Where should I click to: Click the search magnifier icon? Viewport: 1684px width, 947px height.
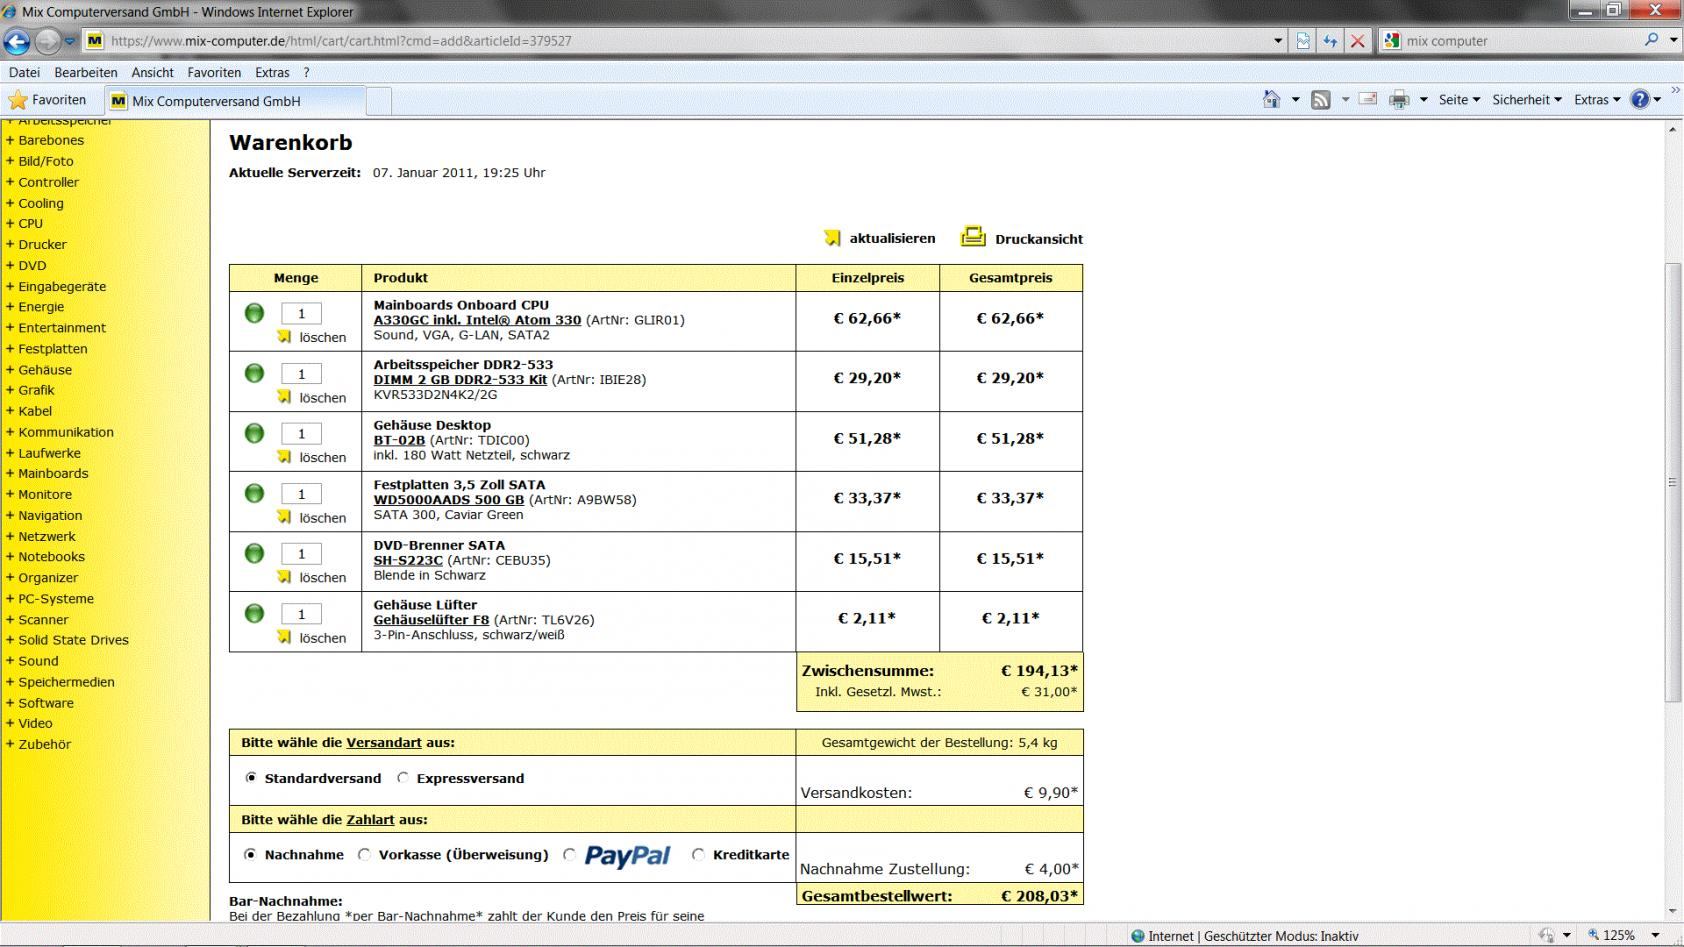1651,40
